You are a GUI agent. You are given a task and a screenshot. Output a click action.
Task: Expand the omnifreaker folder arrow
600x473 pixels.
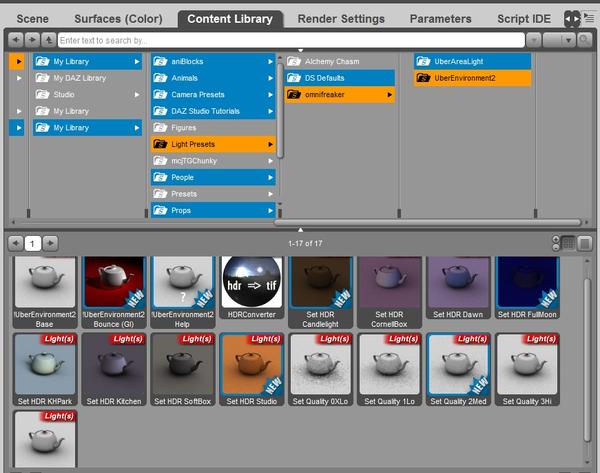389,95
